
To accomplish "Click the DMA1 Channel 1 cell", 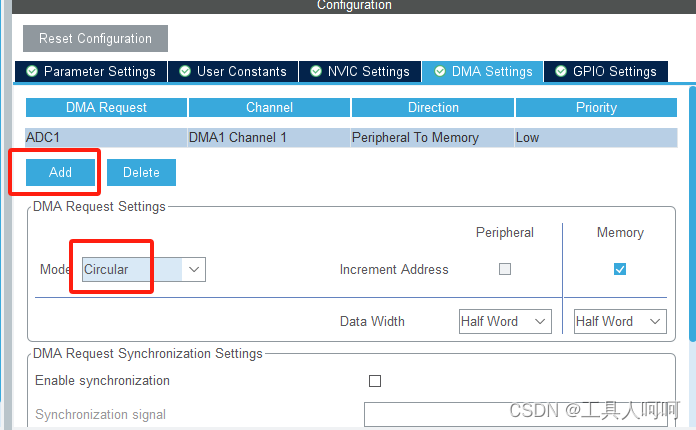I will tap(269, 138).
